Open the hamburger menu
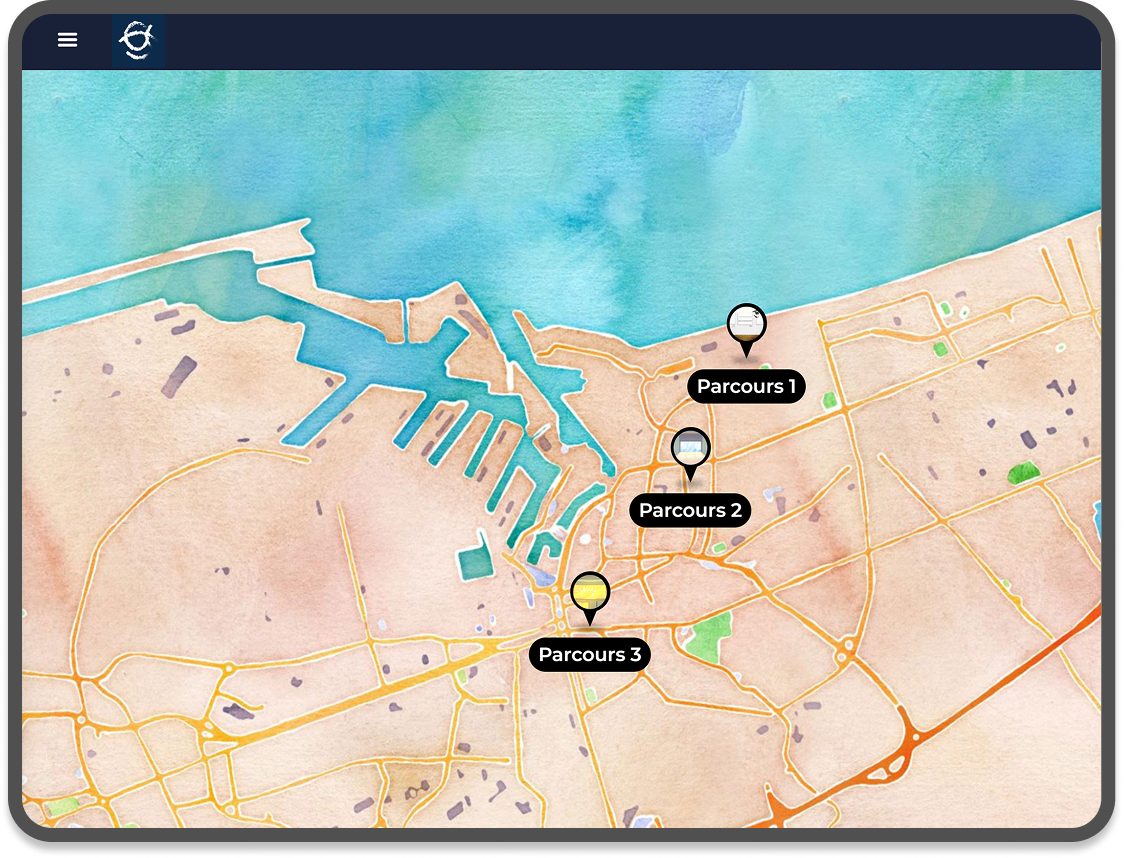1124x858 pixels. click(x=67, y=40)
